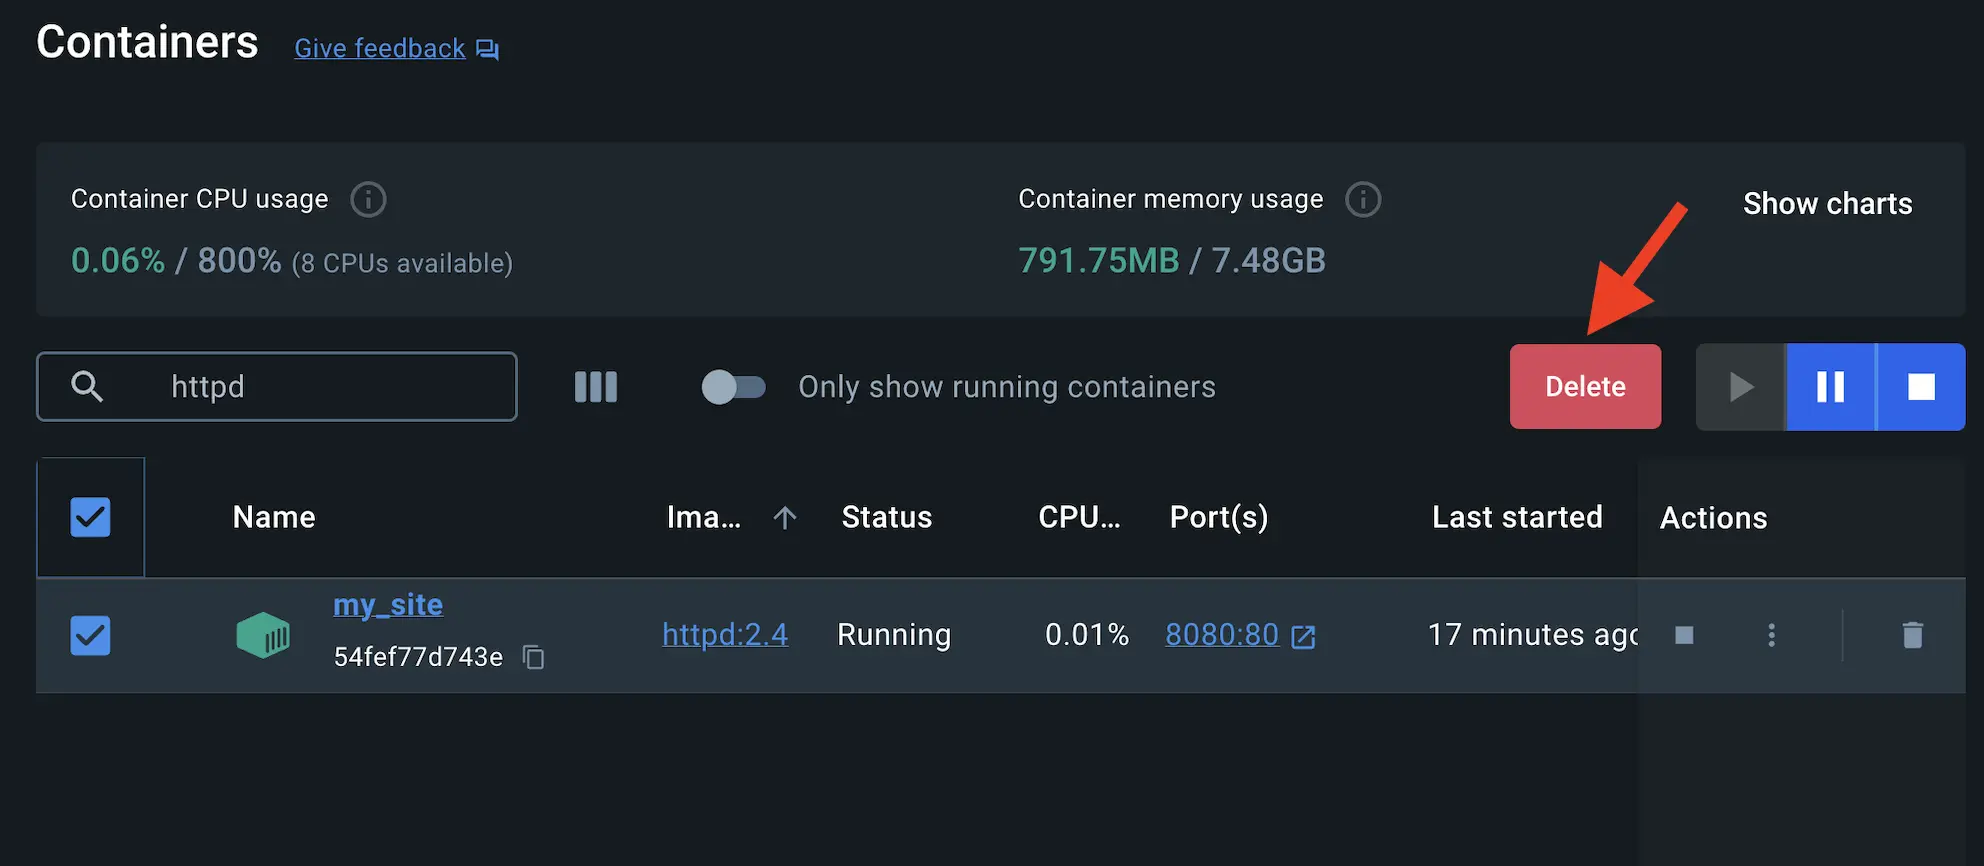Reverse the Image column sort order
Image resolution: width=1984 pixels, height=866 pixels.
pyautogui.click(x=784, y=517)
